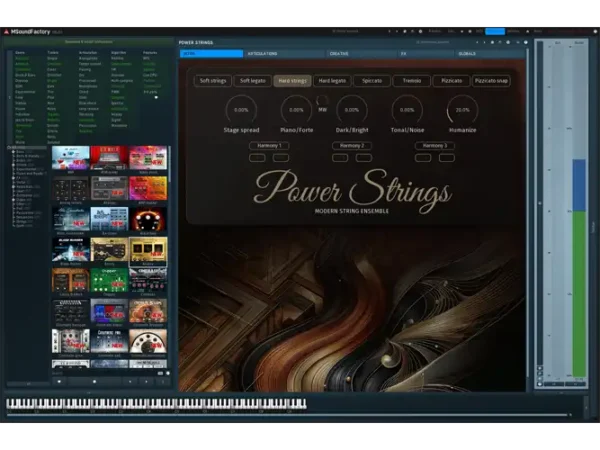Select the blue highlighted first instrument tab

(x=211, y=54)
